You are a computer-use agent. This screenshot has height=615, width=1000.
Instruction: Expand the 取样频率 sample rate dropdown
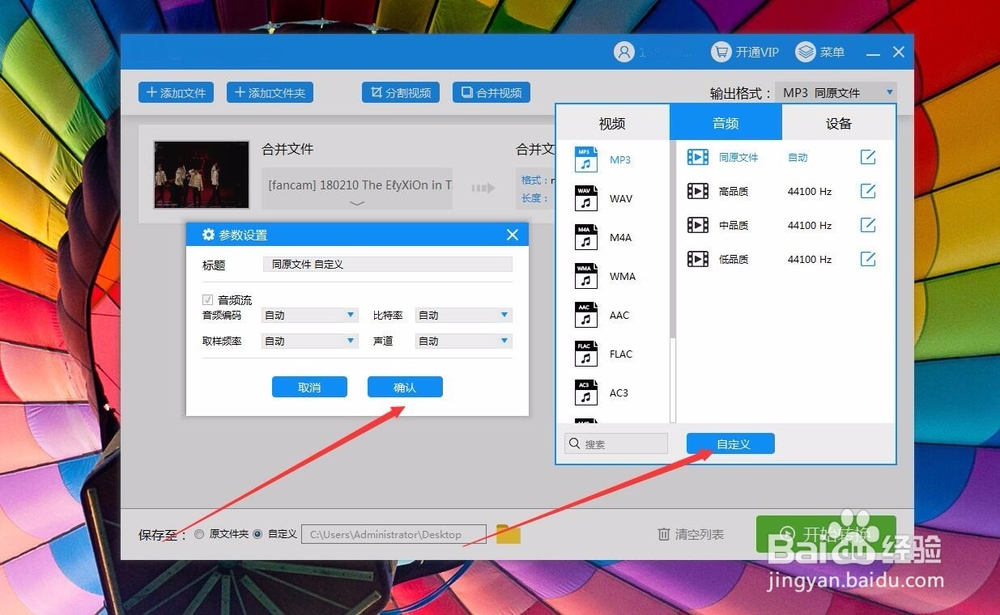coord(309,340)
